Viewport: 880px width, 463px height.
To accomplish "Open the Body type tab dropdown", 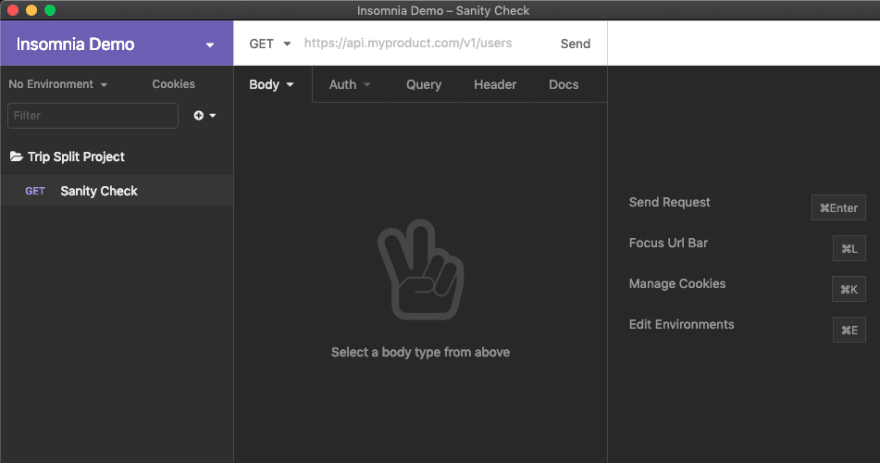I will tap(272, 85).
